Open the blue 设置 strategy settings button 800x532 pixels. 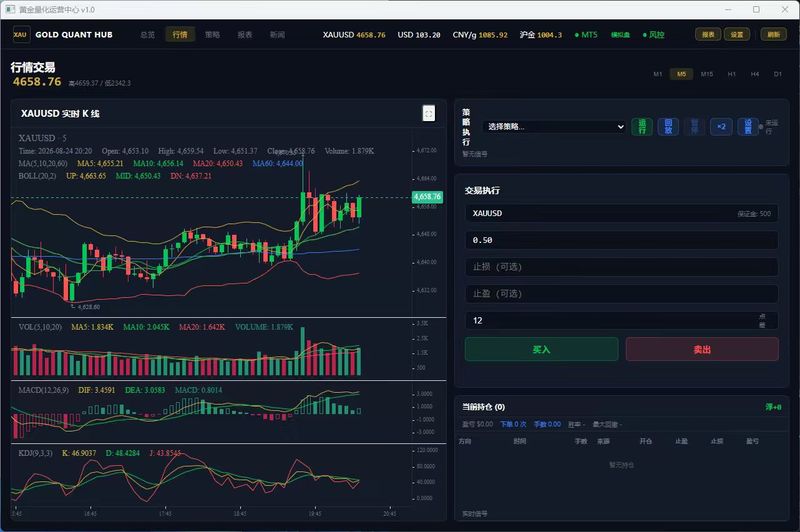point(747,126)
